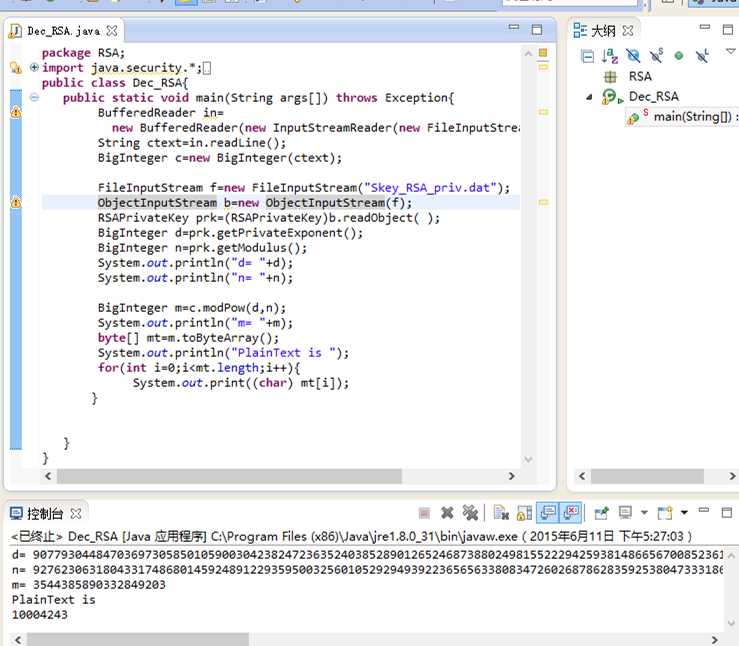Image resolution: width=739 pixels, height=646 pixels.
Task: Toggle scroll lock in console
Action: tap(524, 513)
